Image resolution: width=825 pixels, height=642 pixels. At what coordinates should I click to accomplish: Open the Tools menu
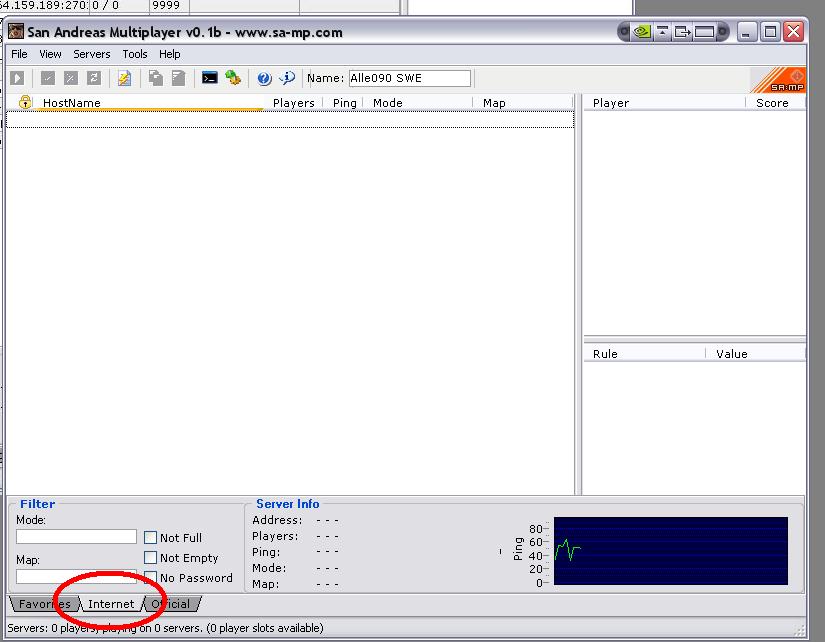135,54
